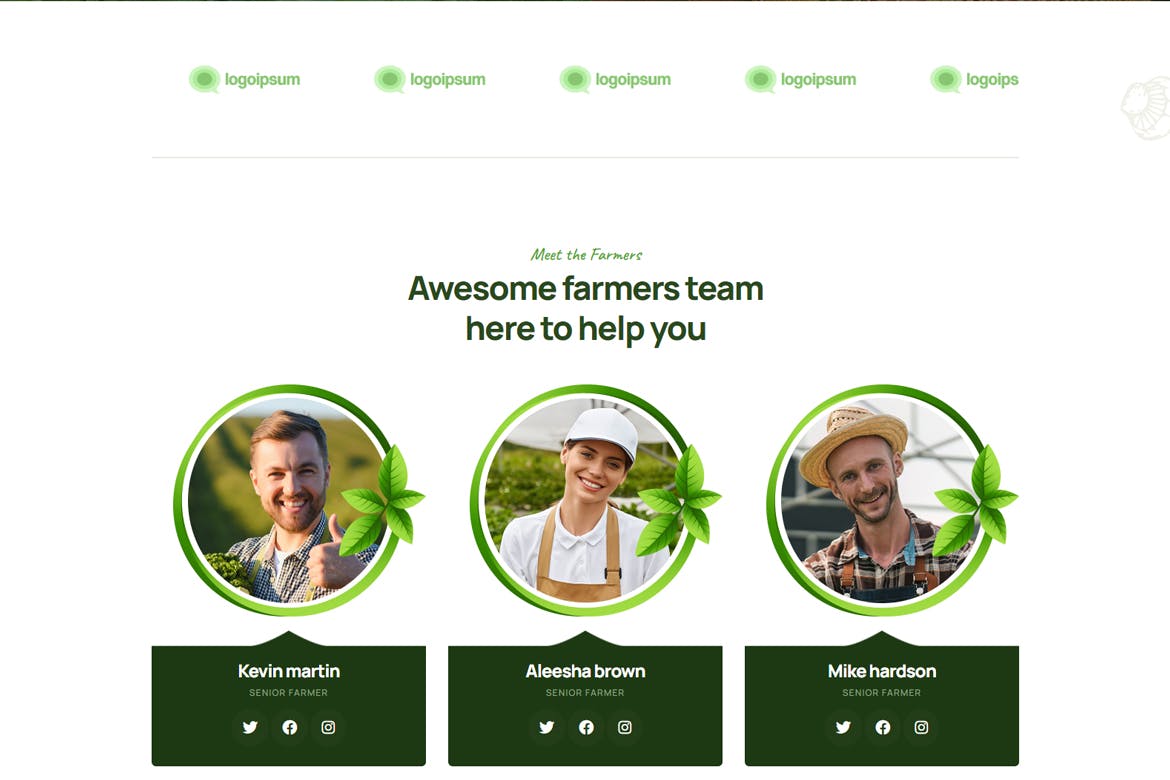Open Kevin martin's Twitter profile icon

tap(250, 727)
